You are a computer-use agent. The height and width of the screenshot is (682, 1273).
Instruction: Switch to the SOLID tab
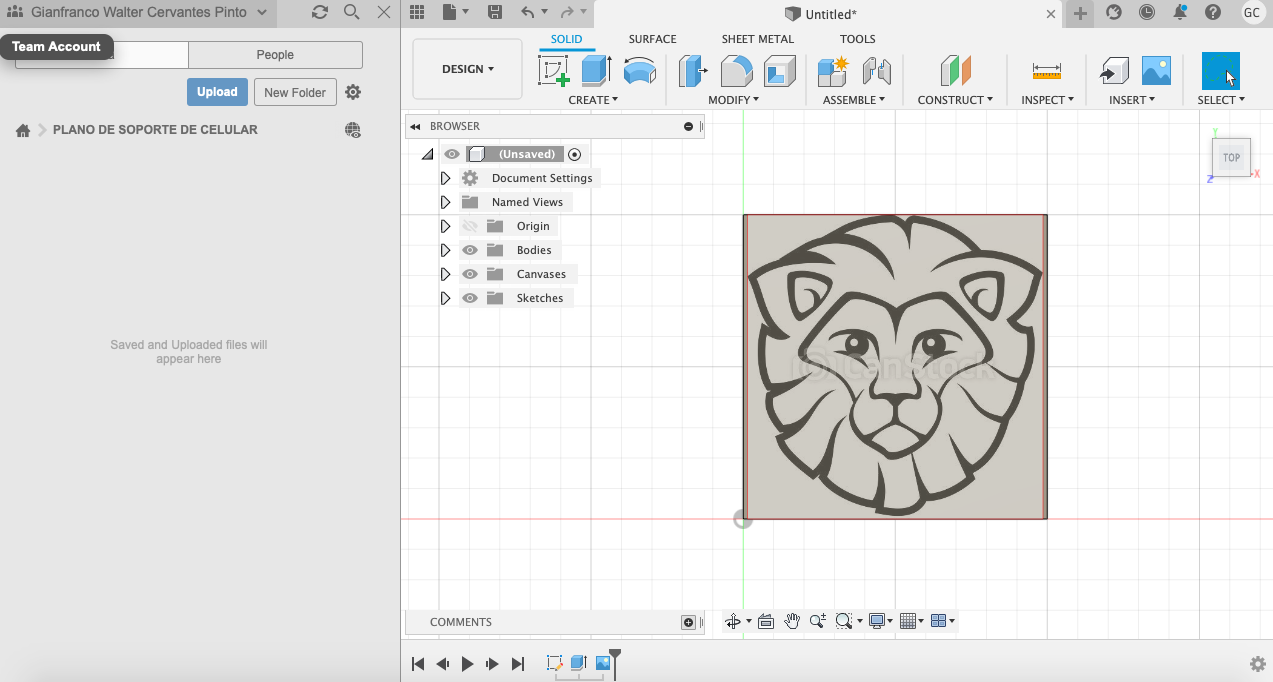(567, 39)
